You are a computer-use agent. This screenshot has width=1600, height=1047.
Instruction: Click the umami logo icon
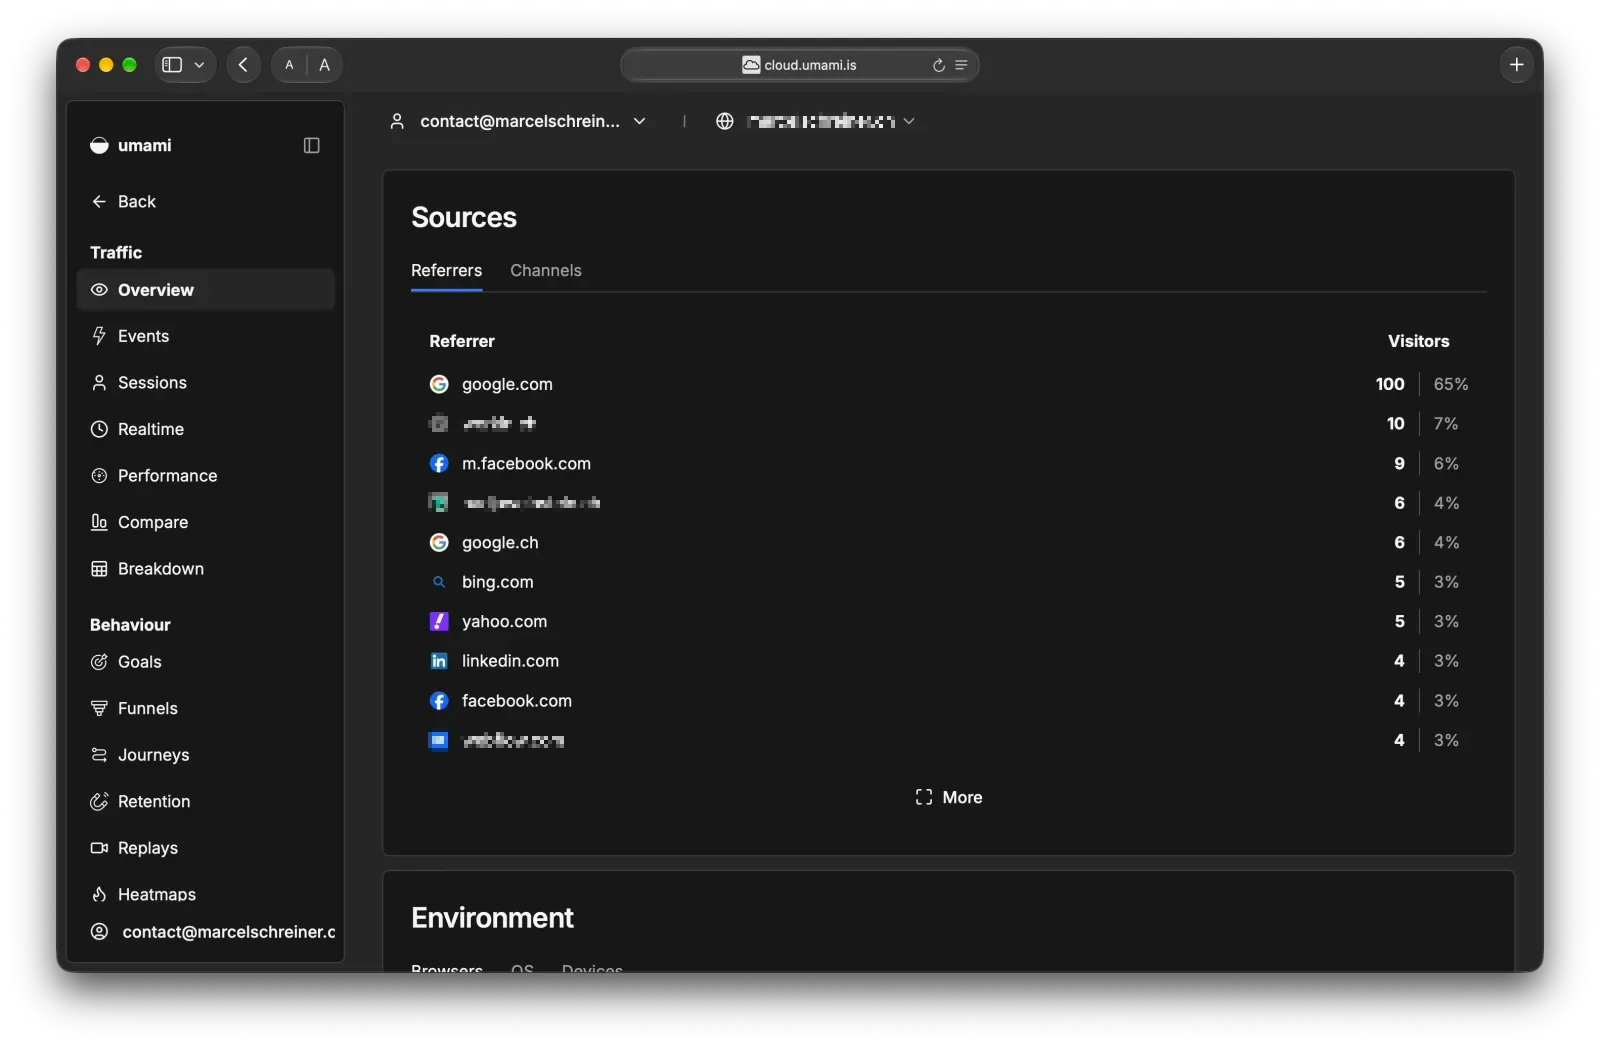99,146
